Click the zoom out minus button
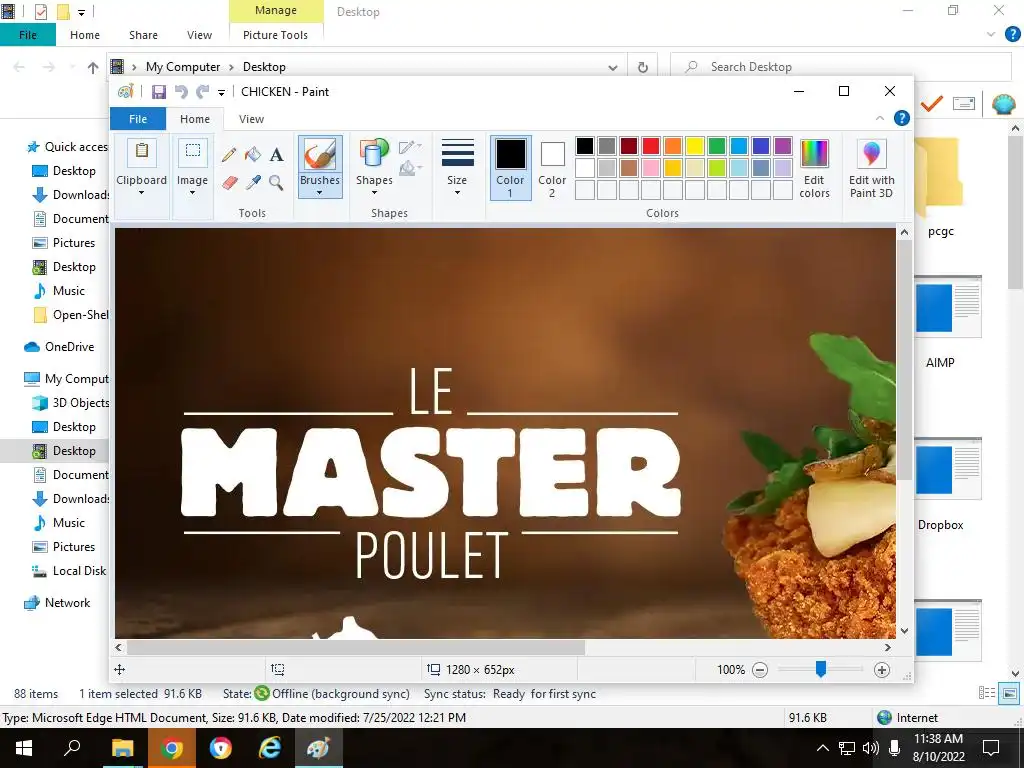 click(x=760, y=669)
